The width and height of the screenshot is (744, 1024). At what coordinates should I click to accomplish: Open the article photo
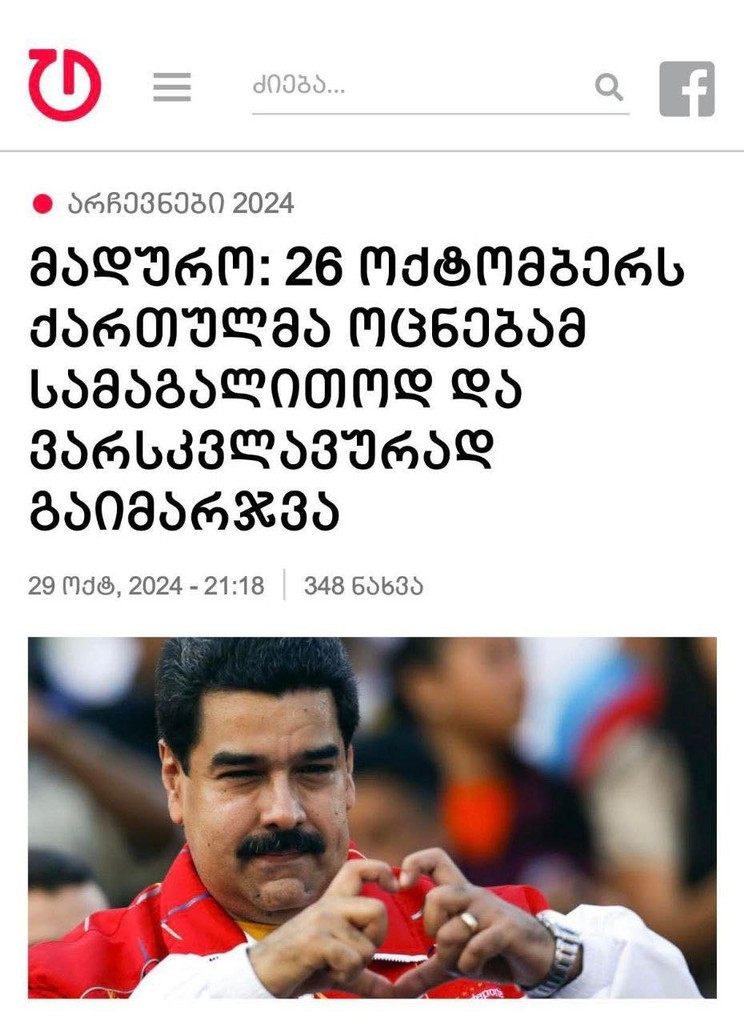[372, 818]
